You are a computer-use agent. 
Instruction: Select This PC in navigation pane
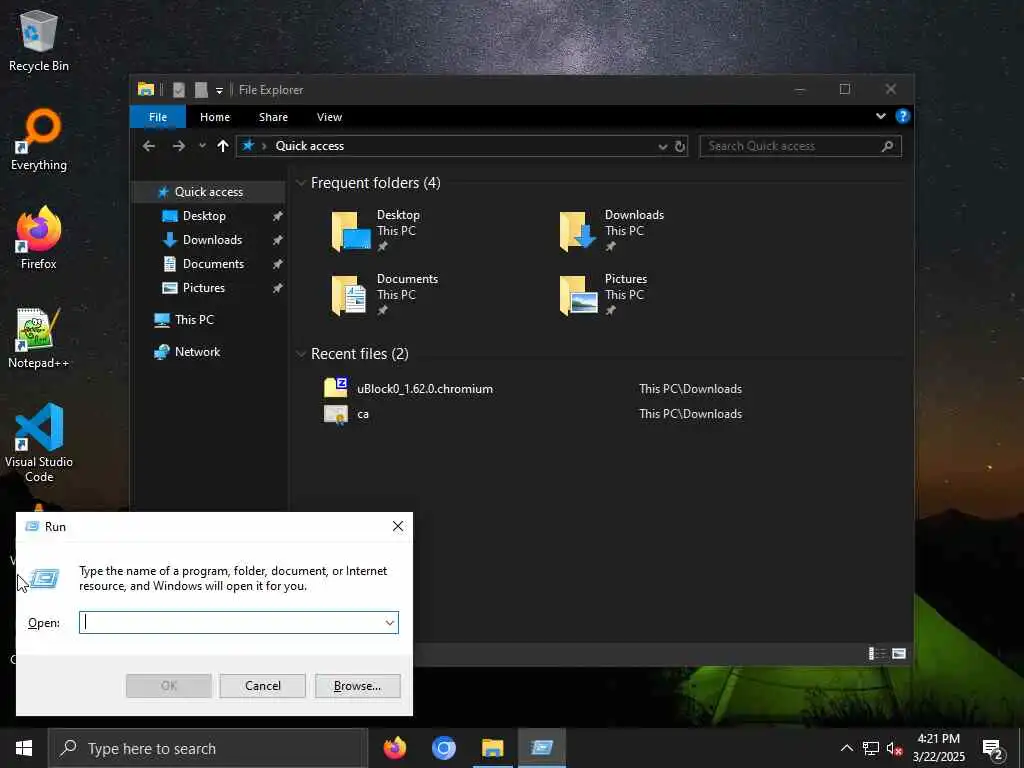pyautogui.click(x=194, y=320)
